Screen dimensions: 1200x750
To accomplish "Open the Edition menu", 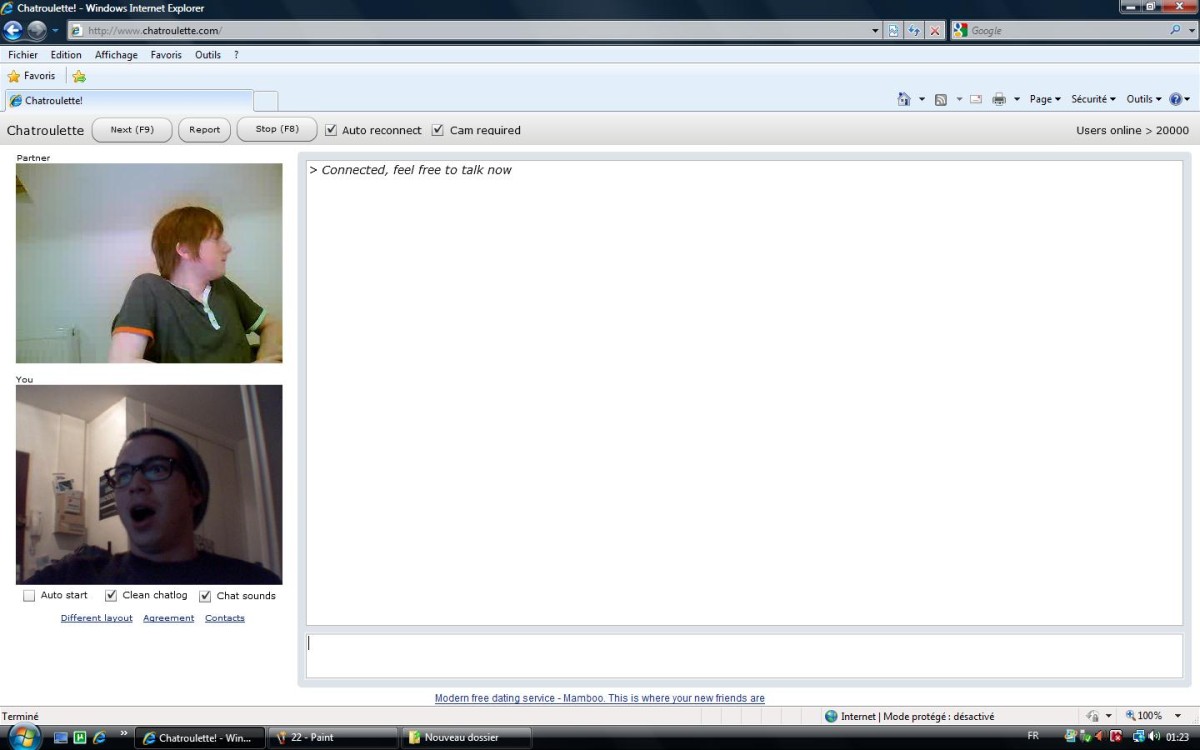I will point(66,55).
